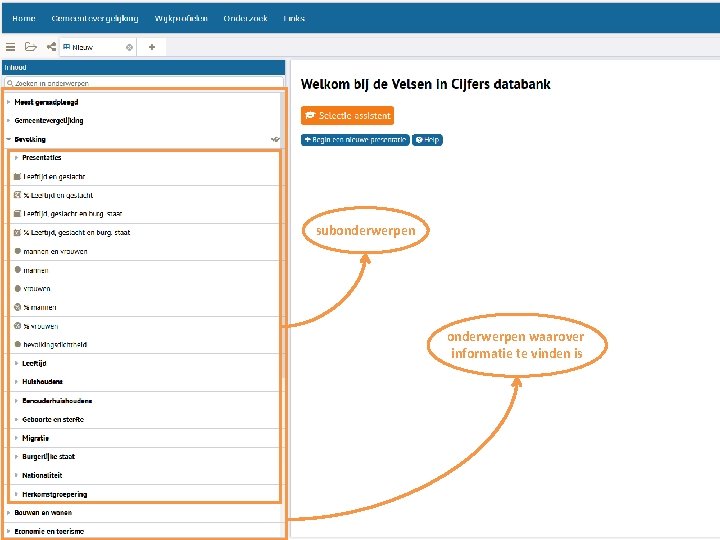Click the share icon in toolbar
Image resolution: width=720 pixels, height=540 pixels.
(51, 47)
